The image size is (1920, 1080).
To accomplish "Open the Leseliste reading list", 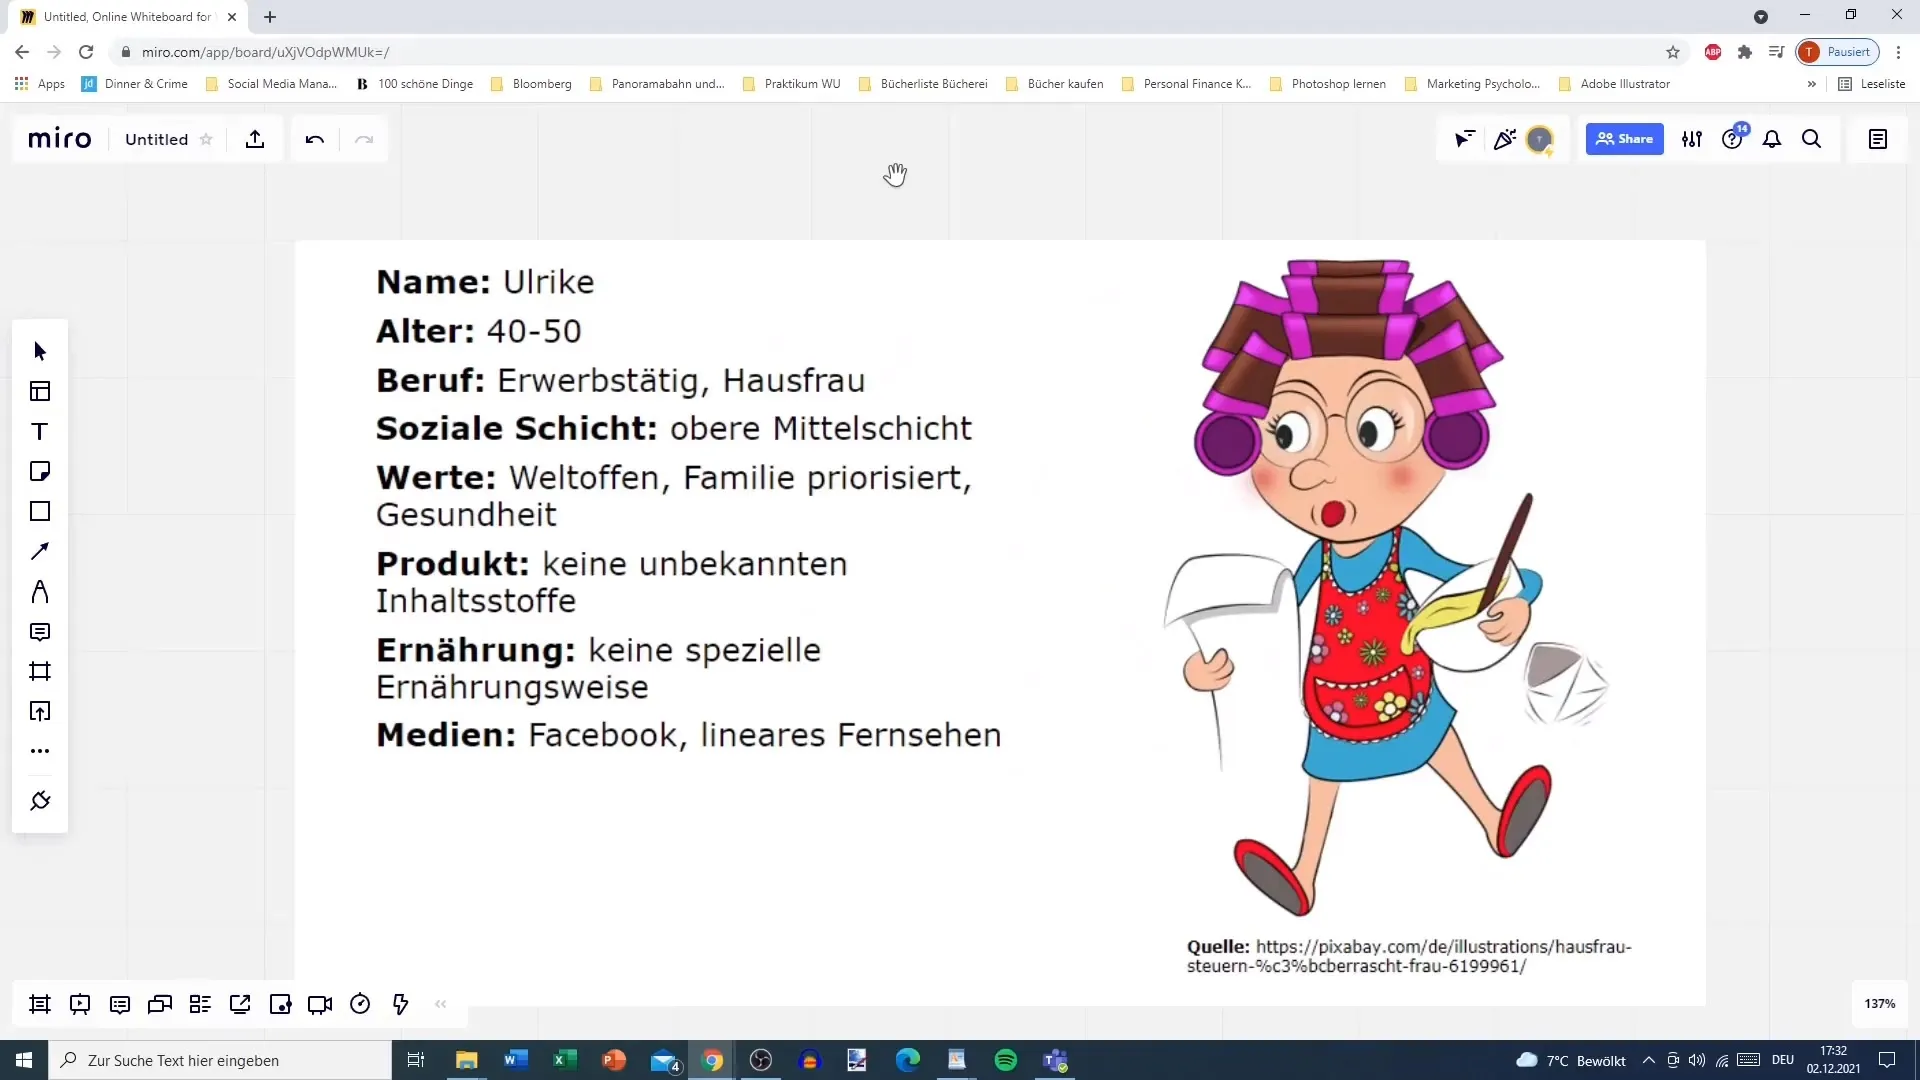I will pyautogui.click(x=1872, y=84).
